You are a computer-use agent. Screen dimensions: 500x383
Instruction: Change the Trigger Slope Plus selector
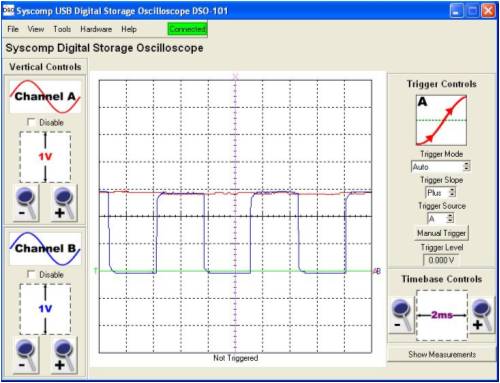pyautogui.click(x=440, y=193)
